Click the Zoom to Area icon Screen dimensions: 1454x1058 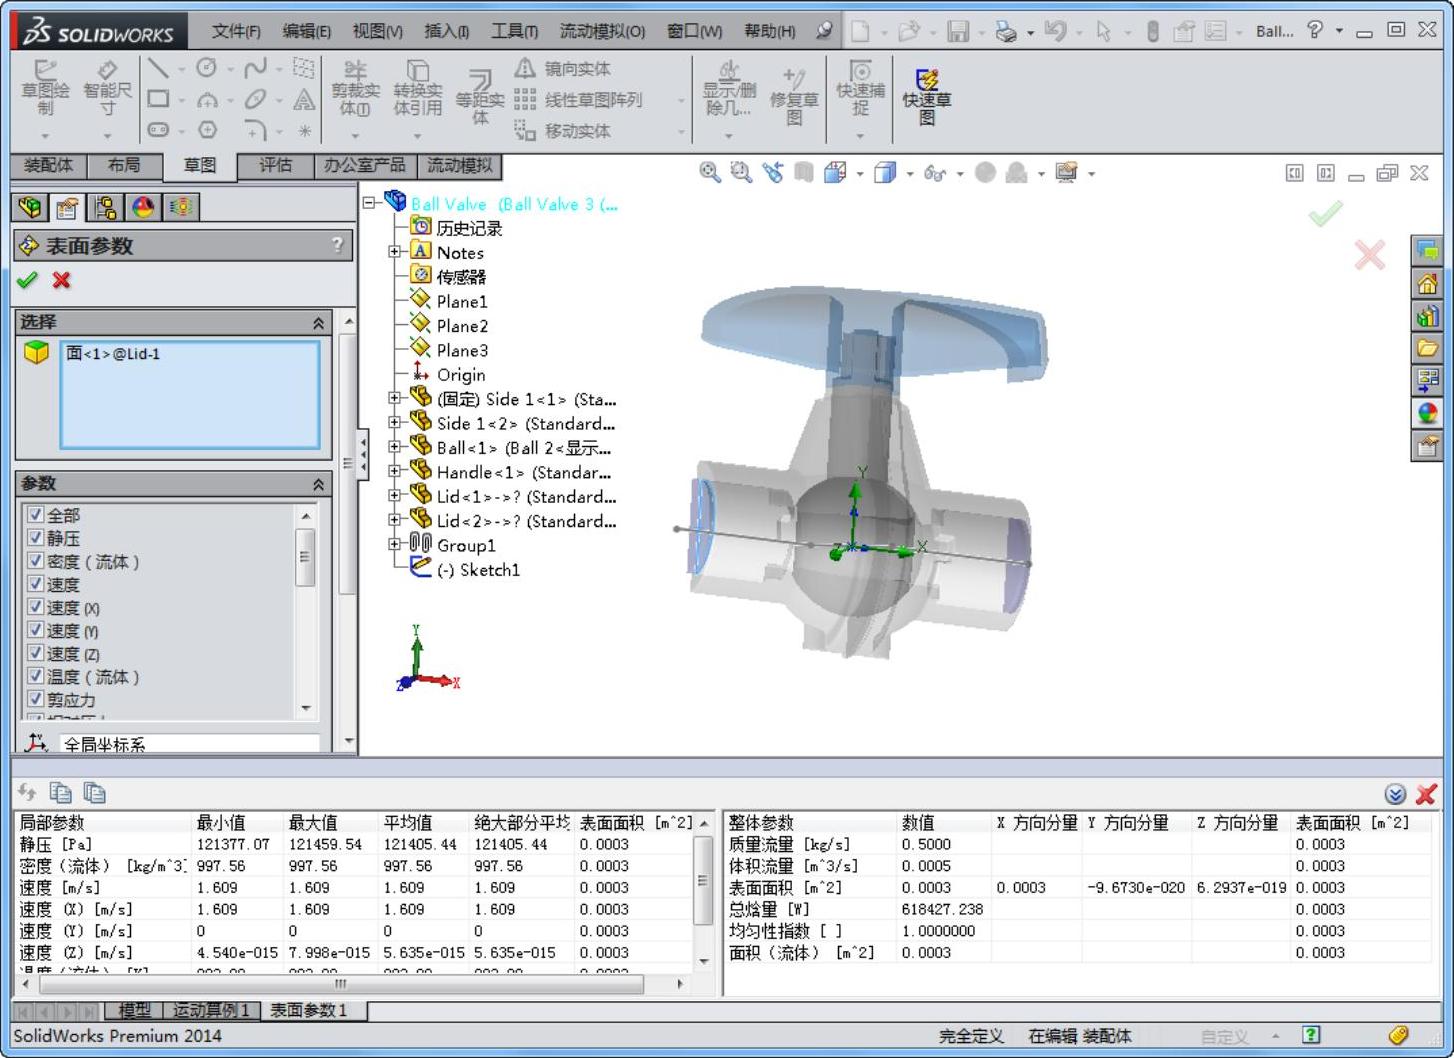741,173
